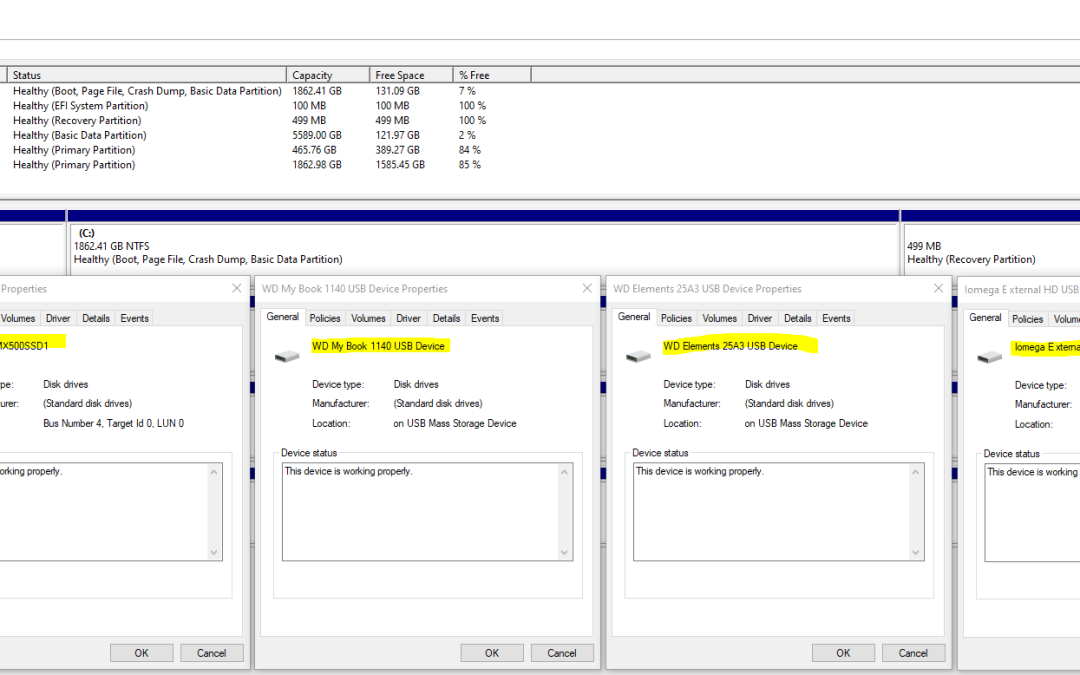Open Volumes tab in WD My Book dialog
Viewport: 1080px width, 675px height.
[x=368, y=318]
